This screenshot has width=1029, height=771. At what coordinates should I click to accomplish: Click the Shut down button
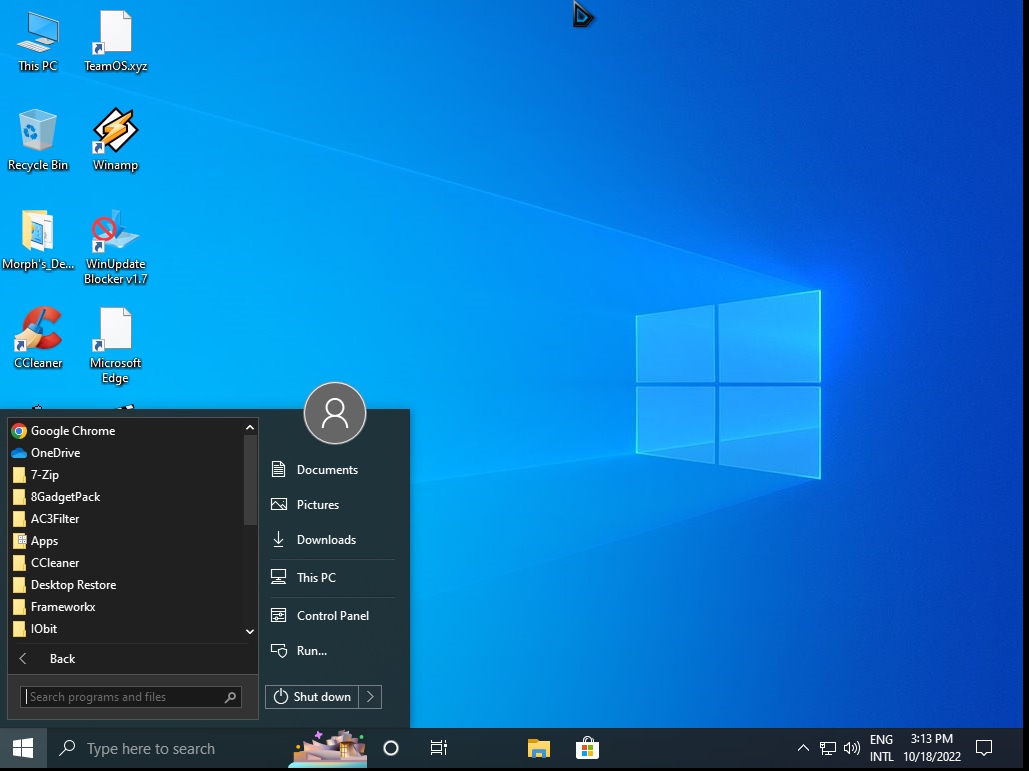[x=312, y=697]
